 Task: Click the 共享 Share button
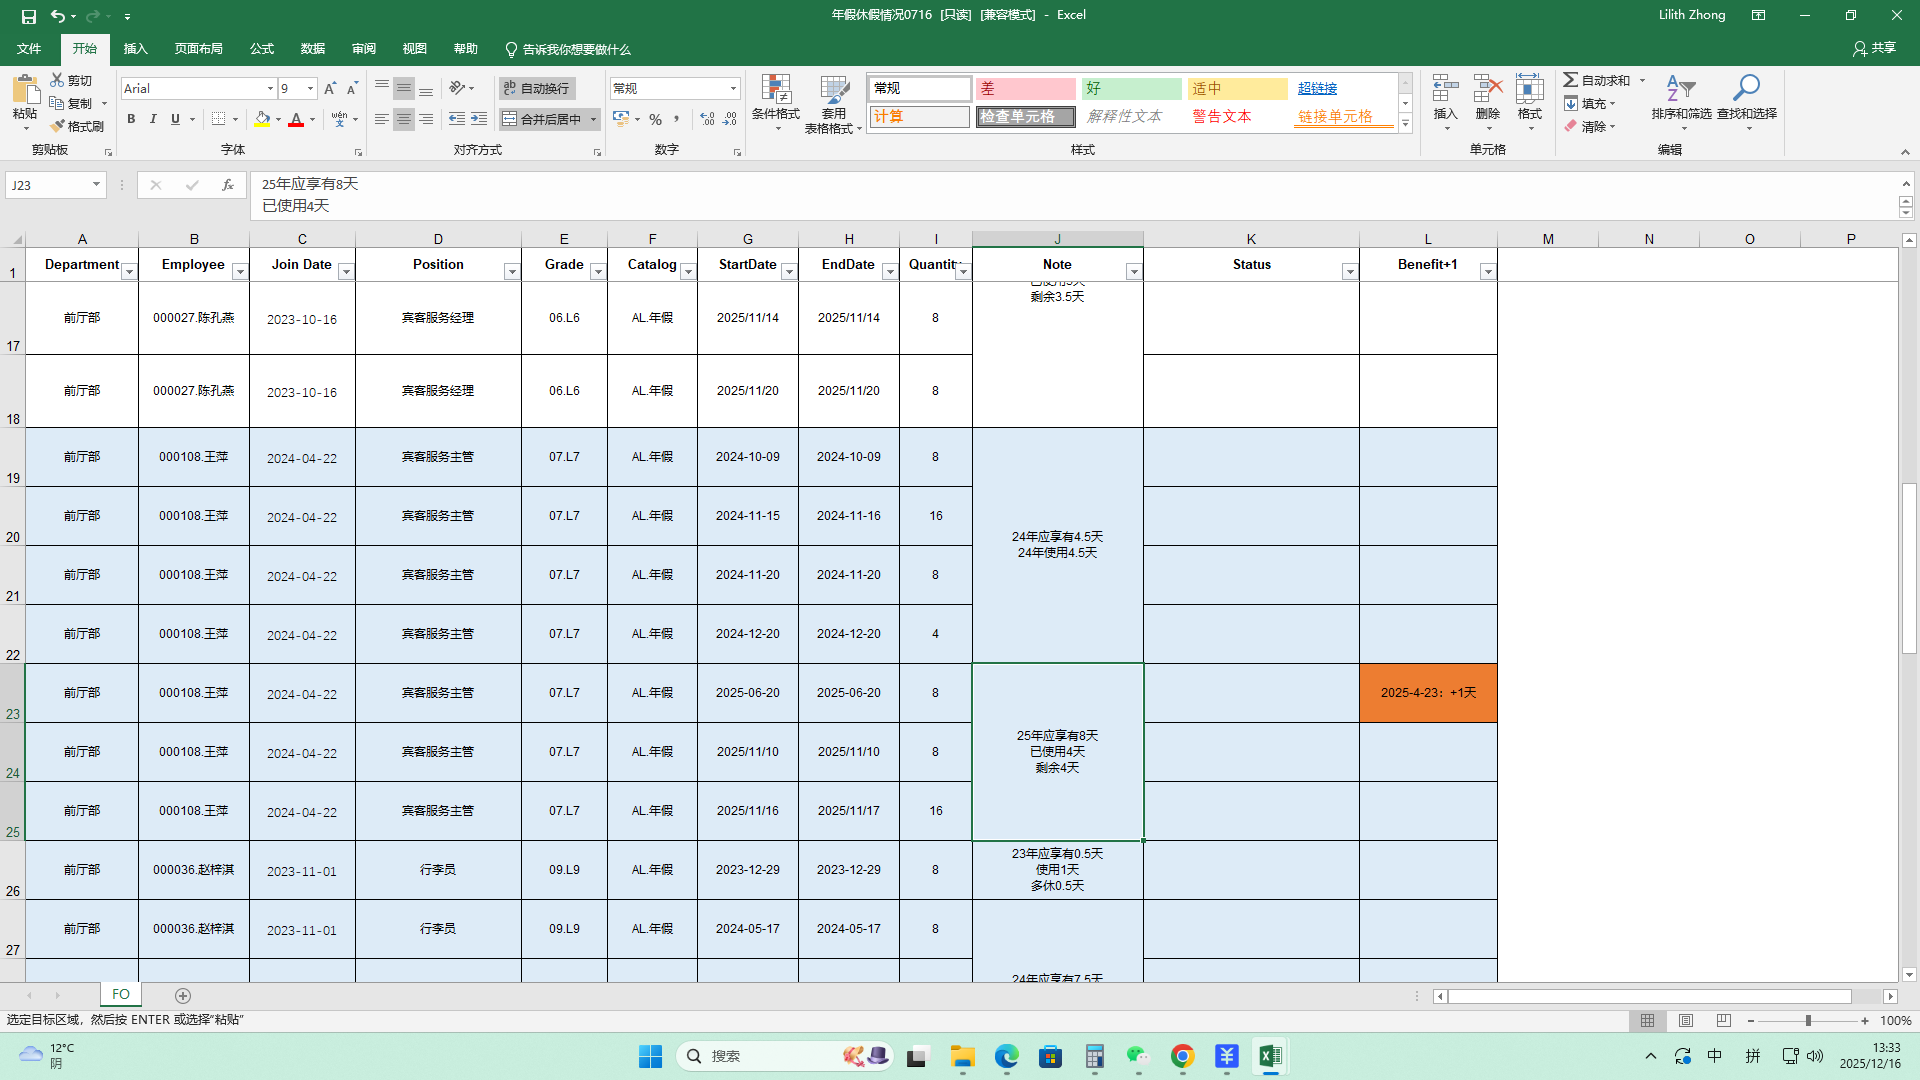(x=1874, y=48)
